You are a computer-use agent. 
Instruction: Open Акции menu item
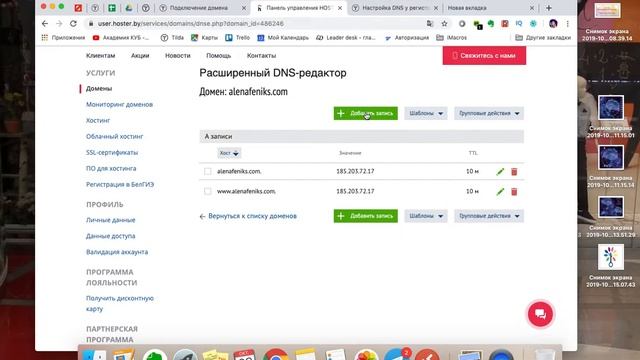[140, 56]
